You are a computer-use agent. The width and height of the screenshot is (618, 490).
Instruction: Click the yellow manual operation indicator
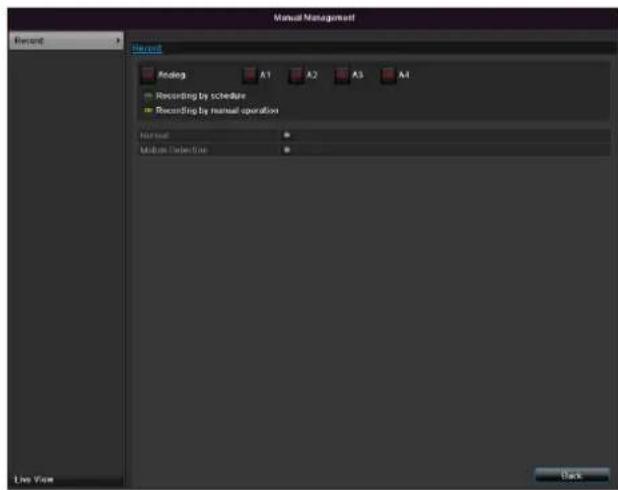tap(146, 109)
